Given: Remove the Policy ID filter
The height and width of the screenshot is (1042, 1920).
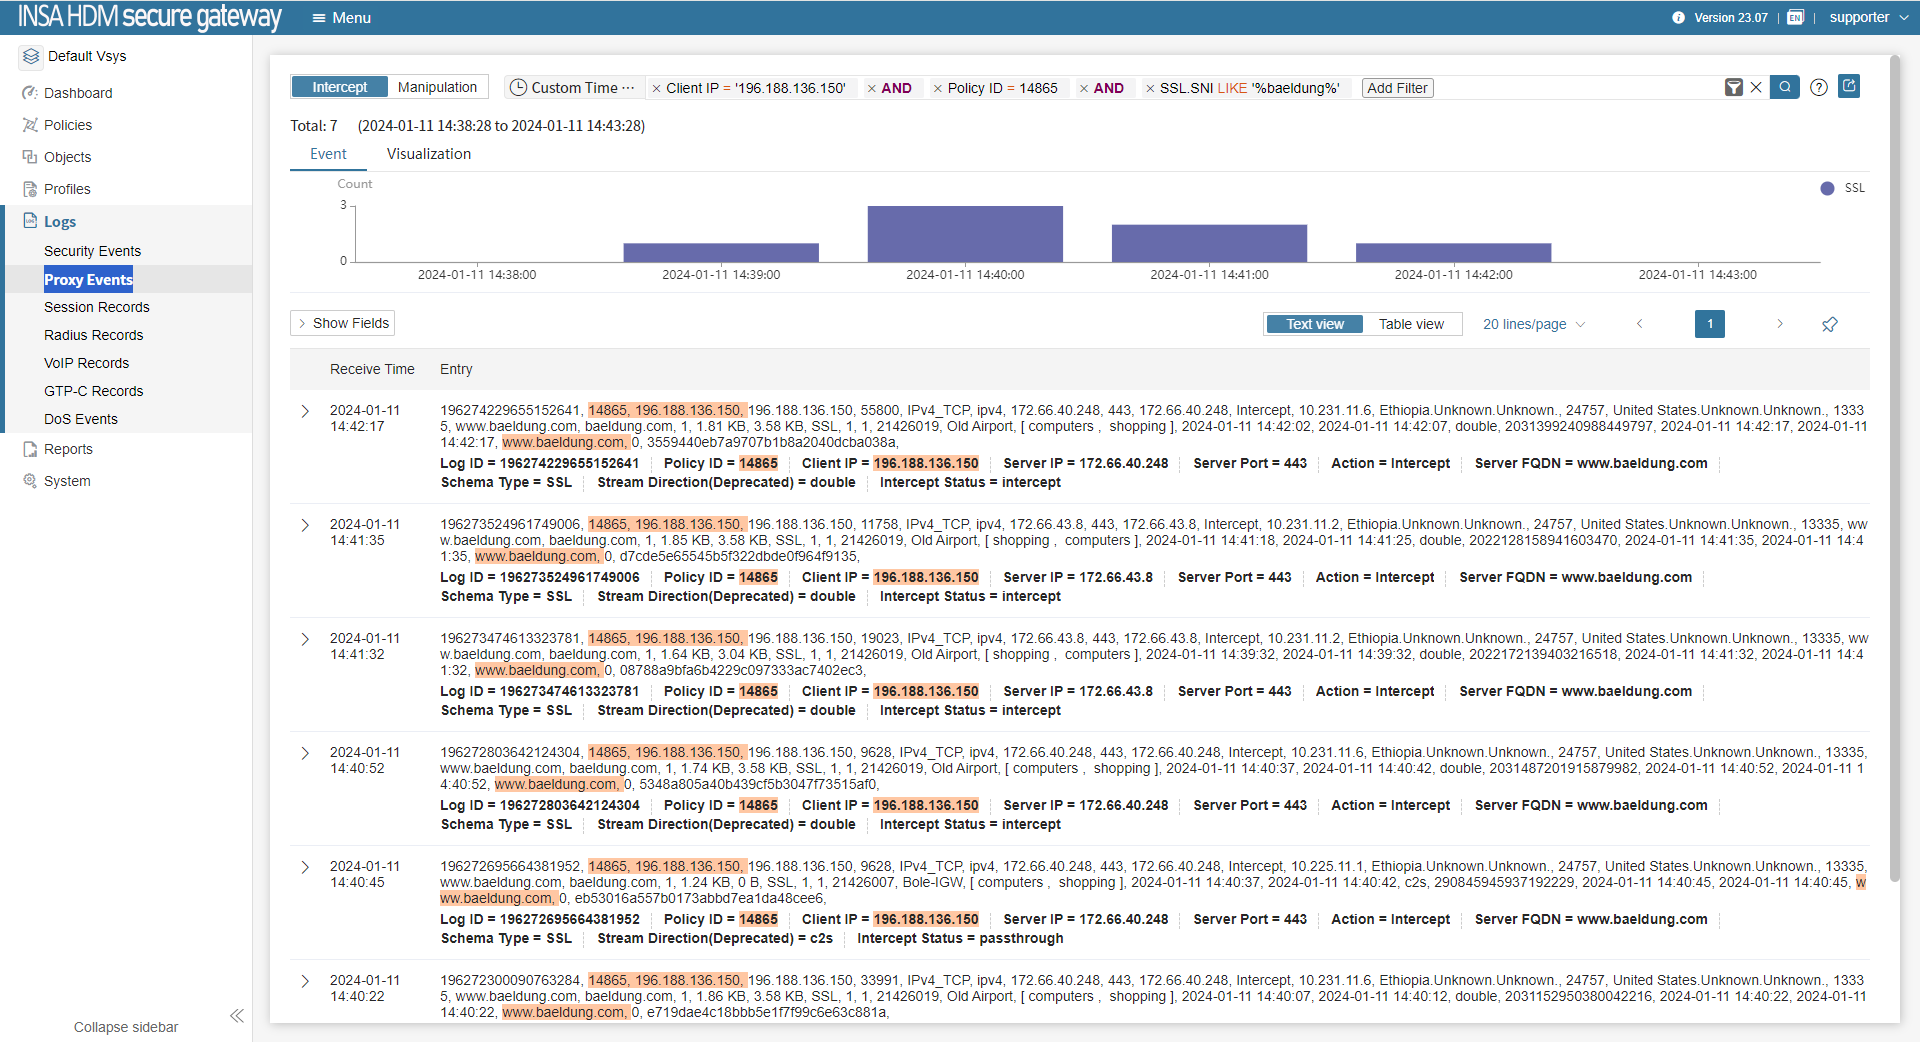Looking at the screenshot, I should (x=937, y=88).
